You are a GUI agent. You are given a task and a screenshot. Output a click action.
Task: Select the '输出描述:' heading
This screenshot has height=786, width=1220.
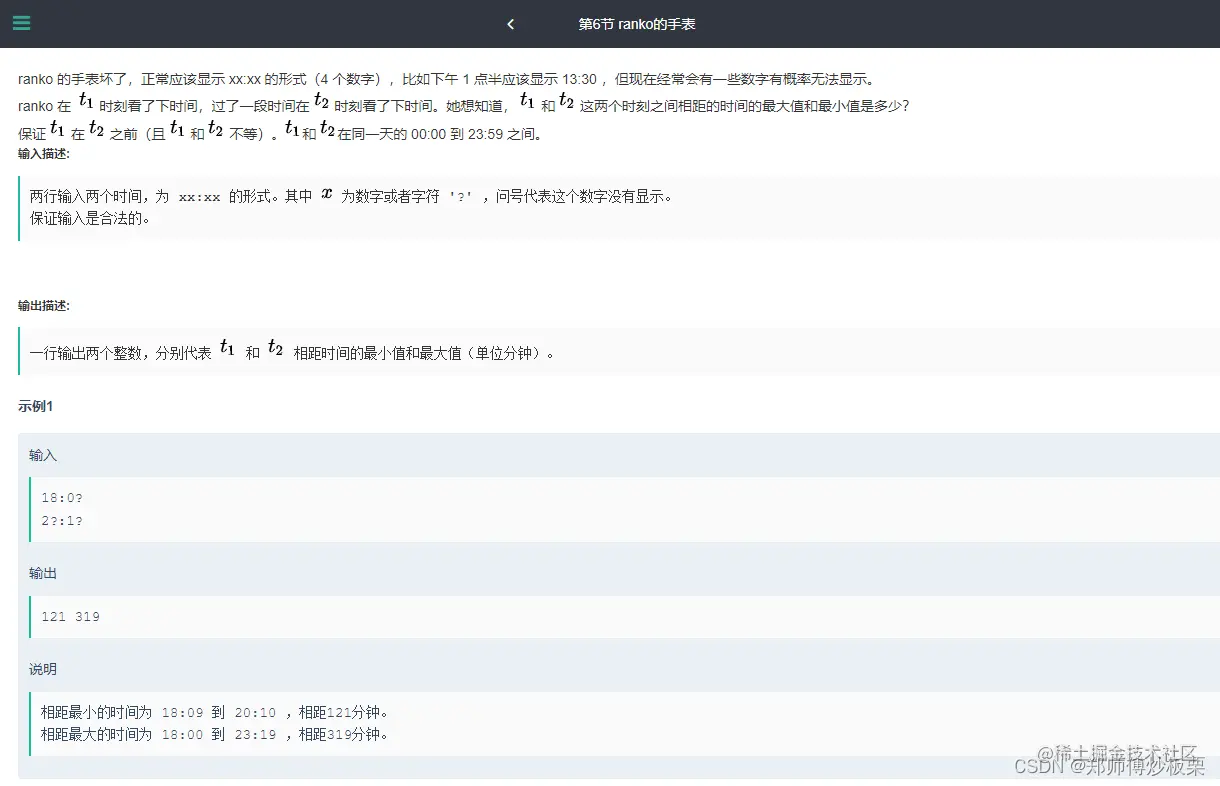pos(44,305)
